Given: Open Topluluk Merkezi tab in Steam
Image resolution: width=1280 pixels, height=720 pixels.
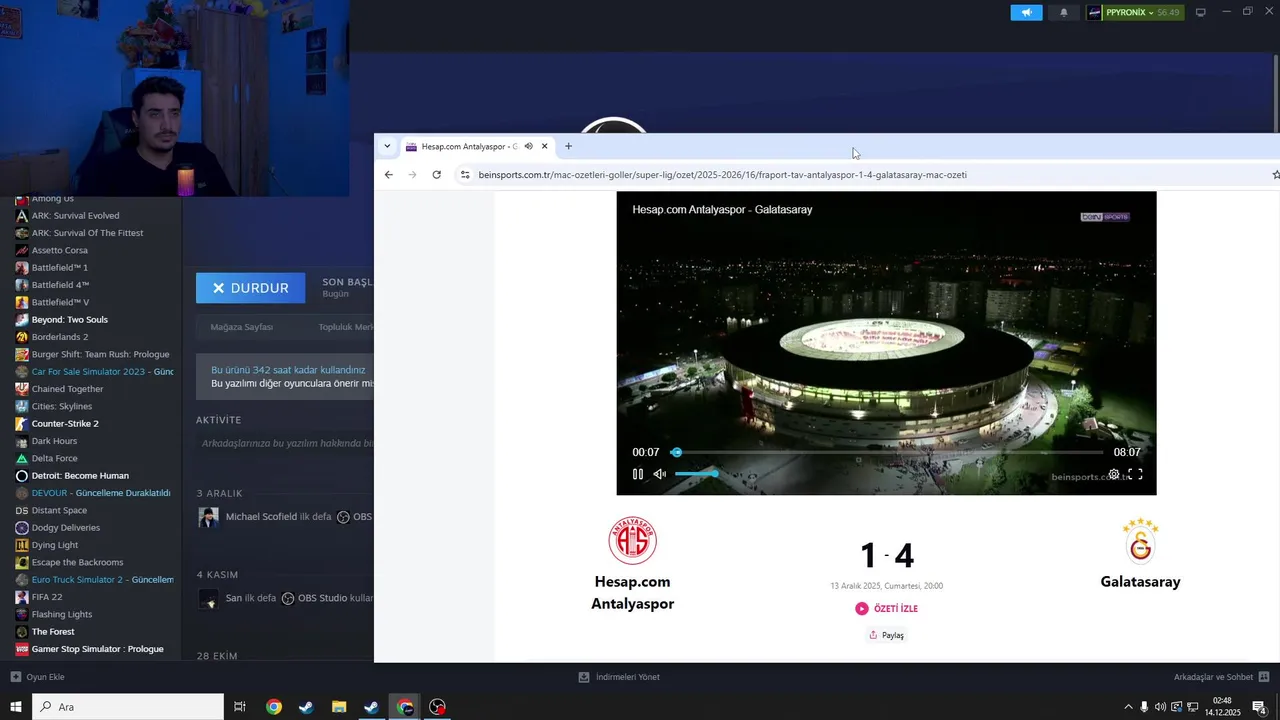Looking at the screenshot, I should coord(346,327).
